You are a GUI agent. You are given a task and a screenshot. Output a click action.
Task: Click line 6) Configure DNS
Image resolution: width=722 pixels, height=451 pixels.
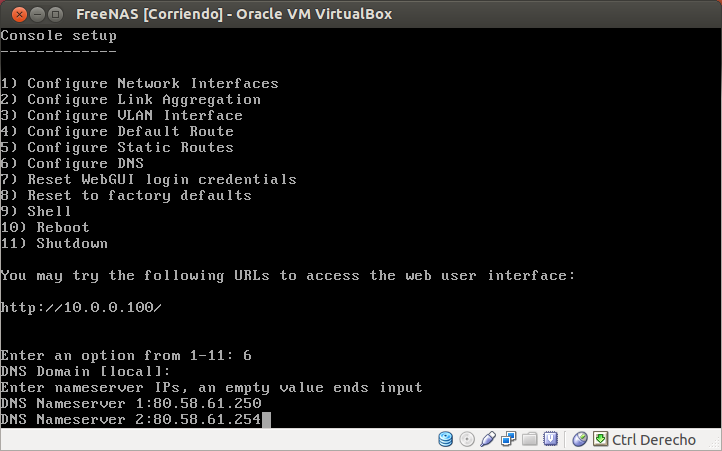point(72,163)
